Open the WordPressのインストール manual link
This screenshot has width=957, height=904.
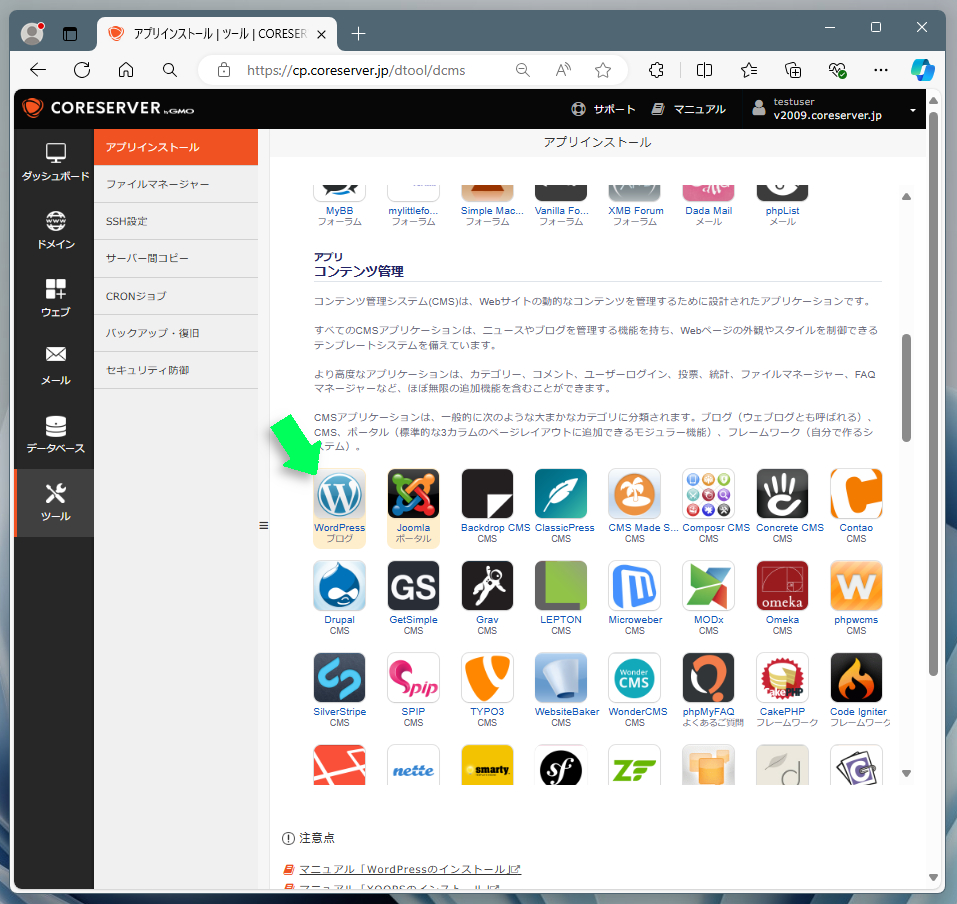[x=410, y=869]
